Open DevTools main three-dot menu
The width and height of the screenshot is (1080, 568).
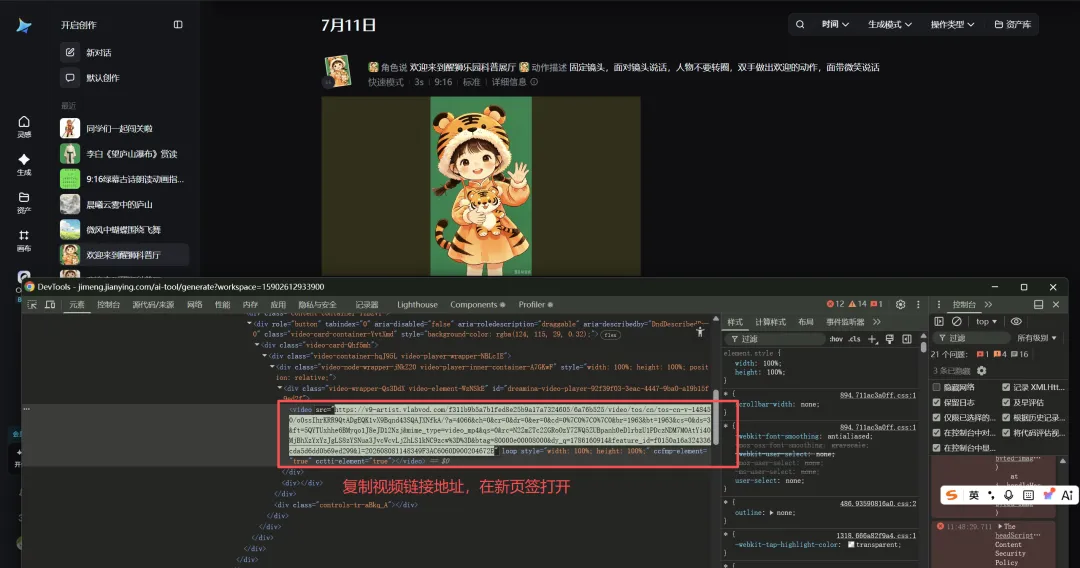[x=918, y=304]
